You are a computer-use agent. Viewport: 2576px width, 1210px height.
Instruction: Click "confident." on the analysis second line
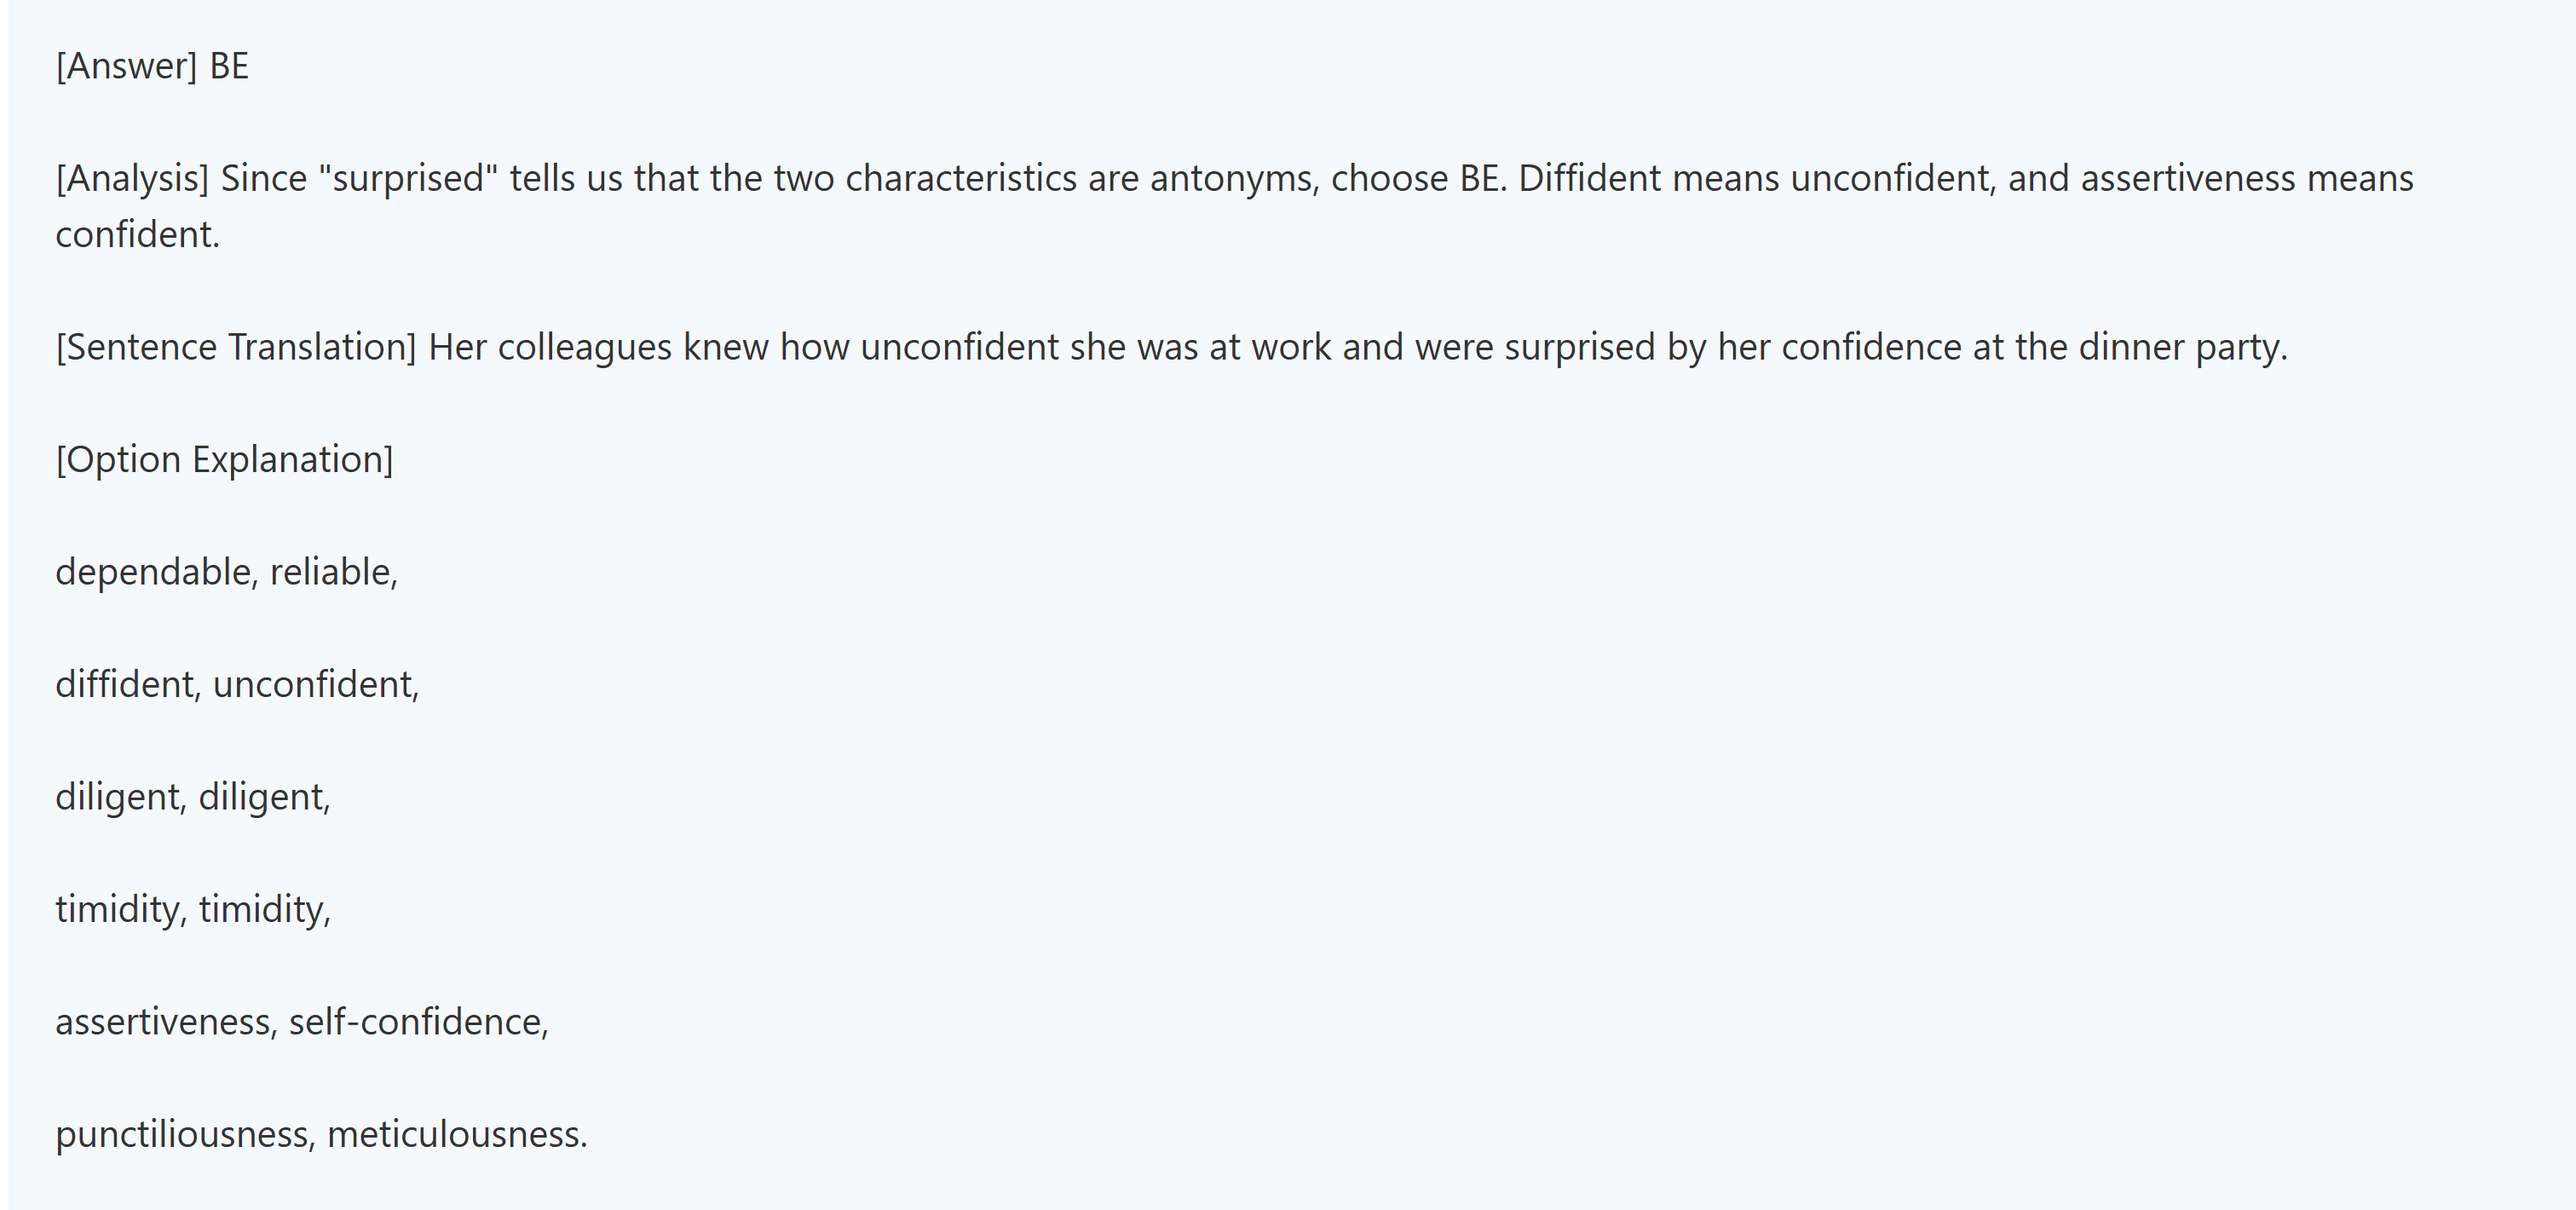(137, 234)
